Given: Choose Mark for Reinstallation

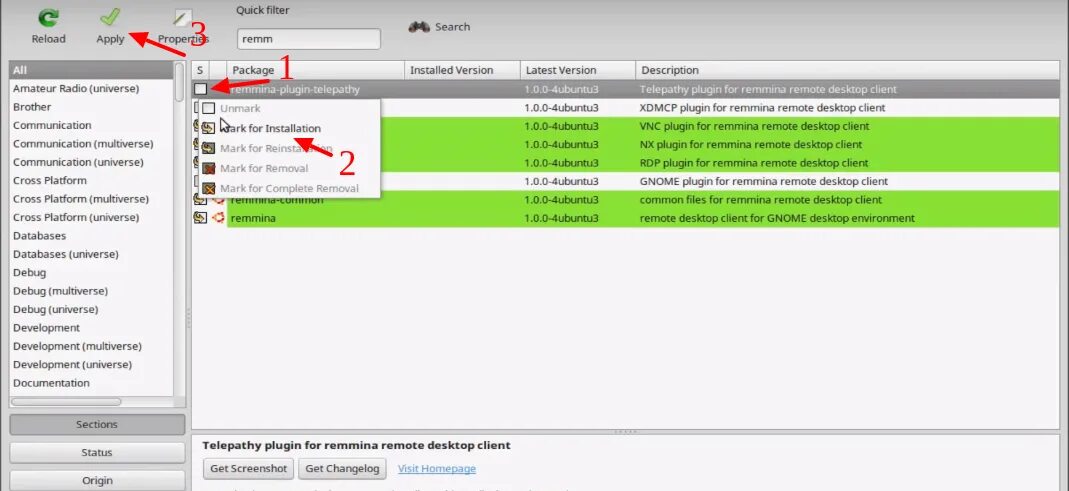Looking at the screenshot, I should pyautogui.click(x=288, y=148).
